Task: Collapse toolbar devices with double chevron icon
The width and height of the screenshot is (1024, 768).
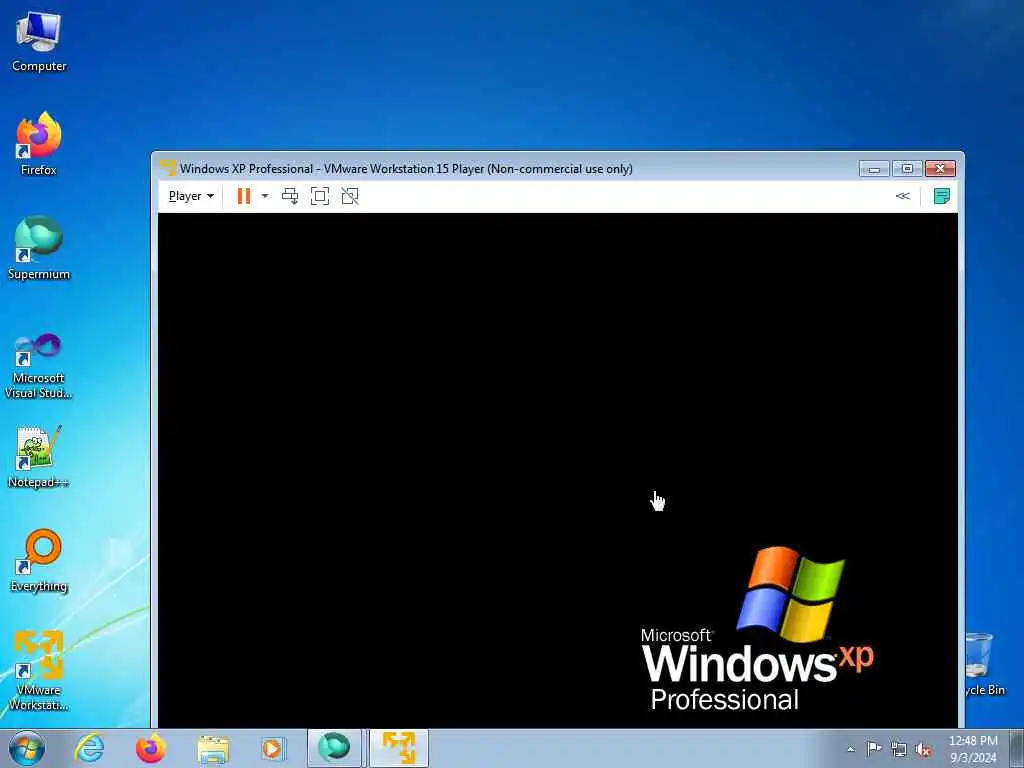Action: (x=903, y=196)
